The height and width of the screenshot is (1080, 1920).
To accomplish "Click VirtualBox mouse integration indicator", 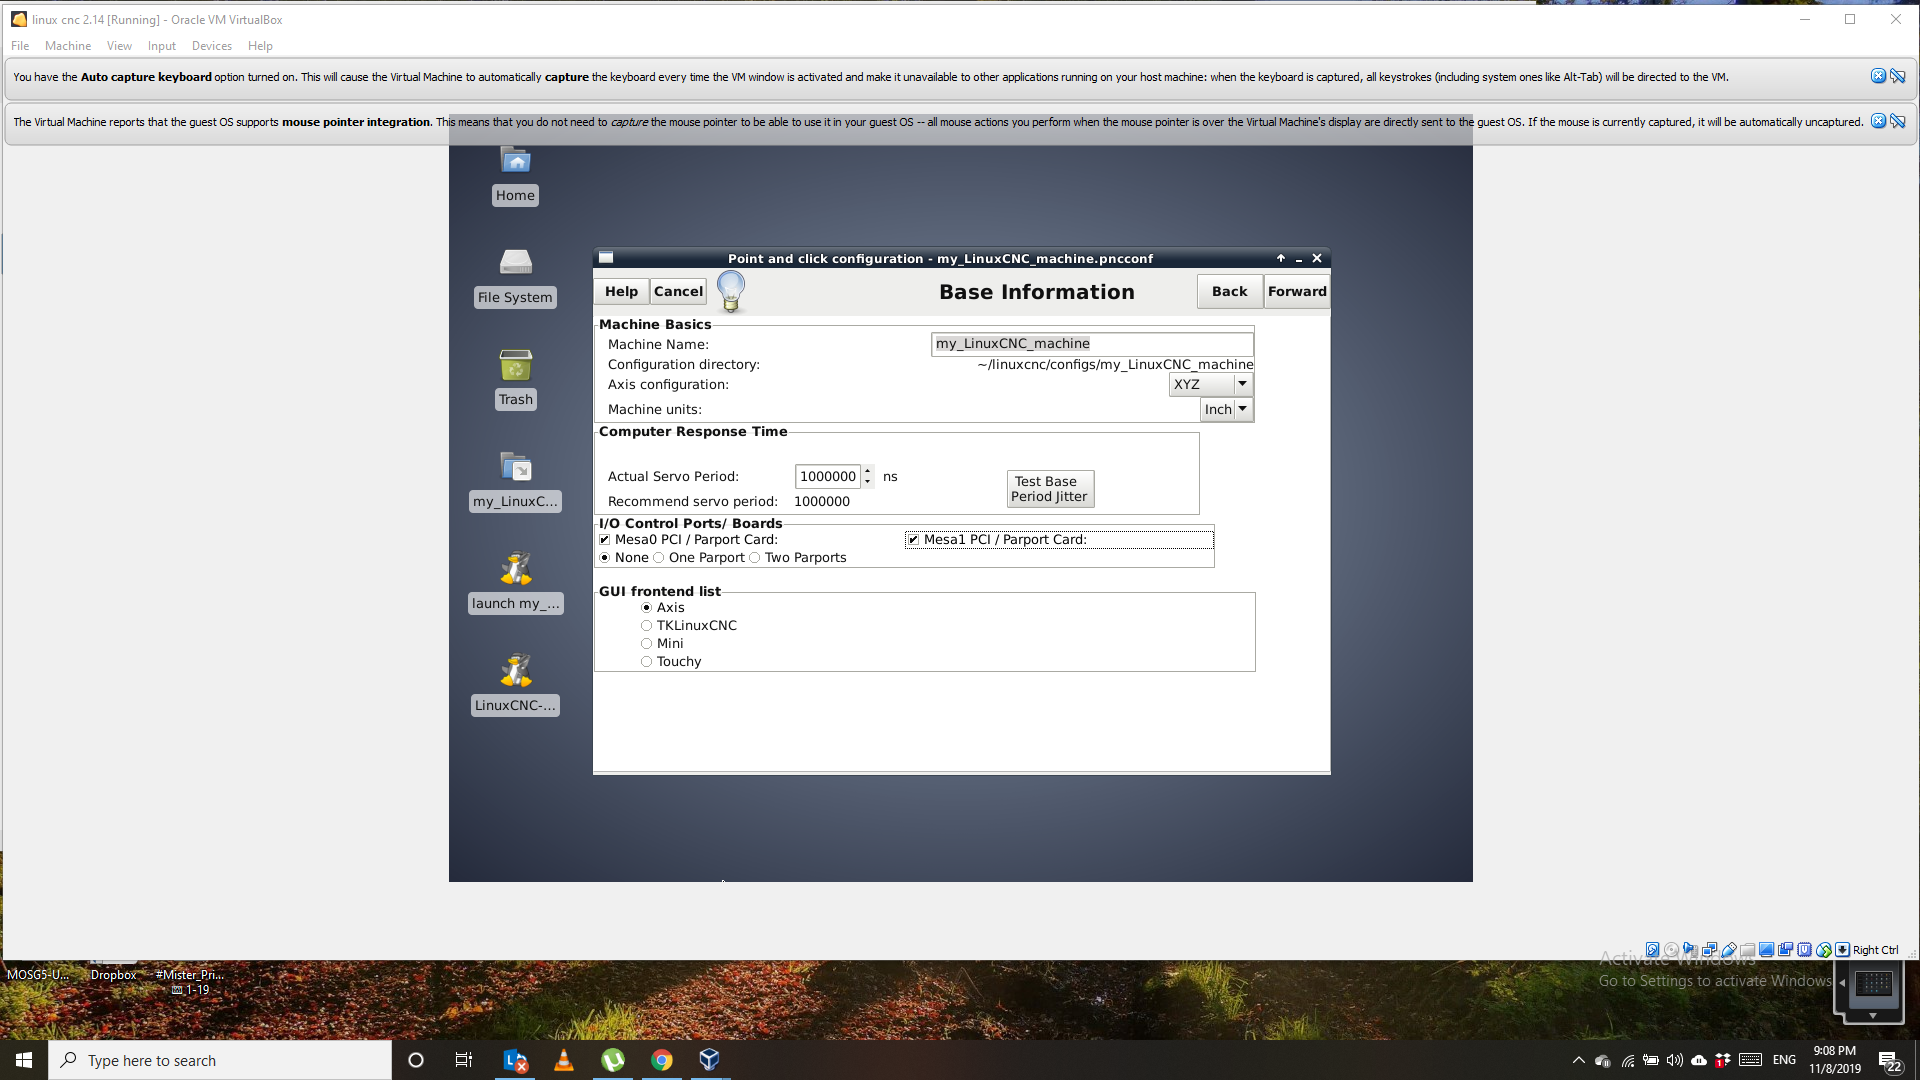I will 1824,950.
